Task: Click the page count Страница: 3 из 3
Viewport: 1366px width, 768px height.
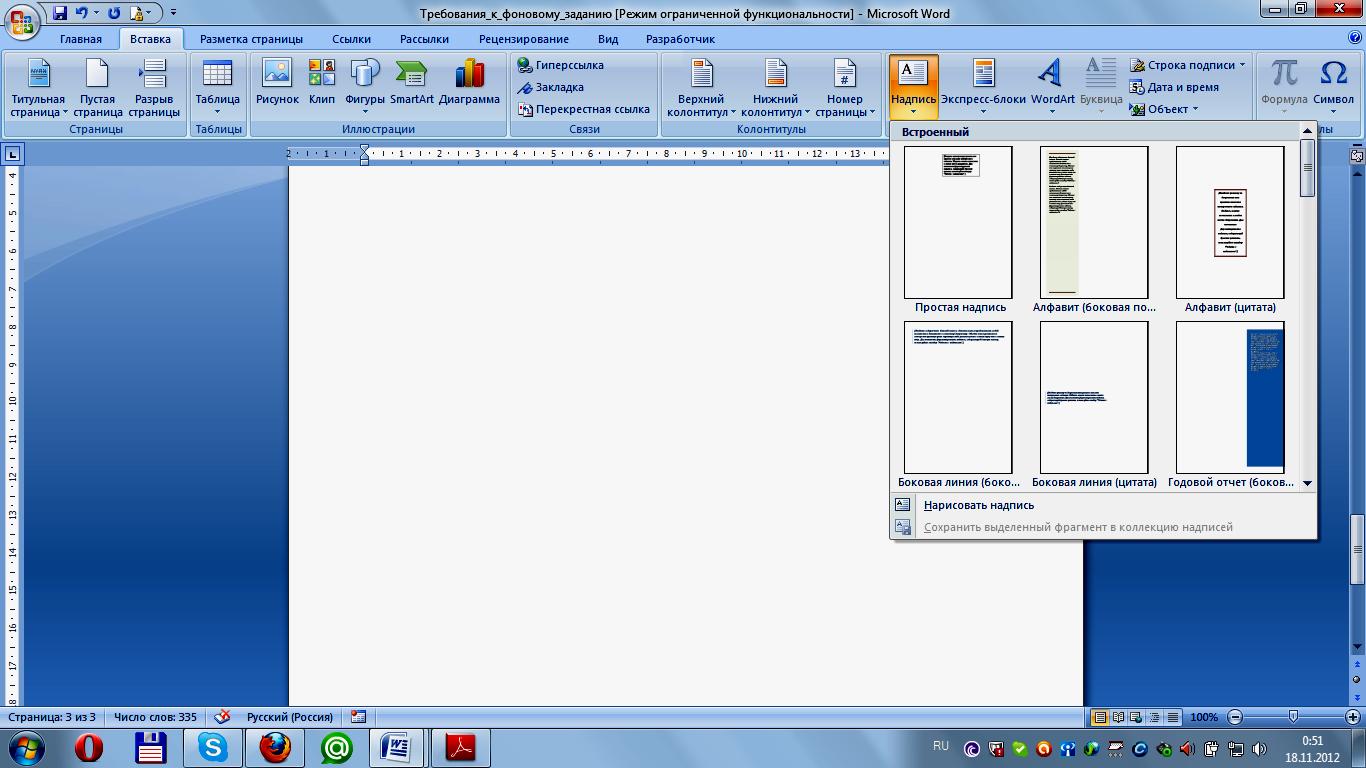Action: (52, 717)
